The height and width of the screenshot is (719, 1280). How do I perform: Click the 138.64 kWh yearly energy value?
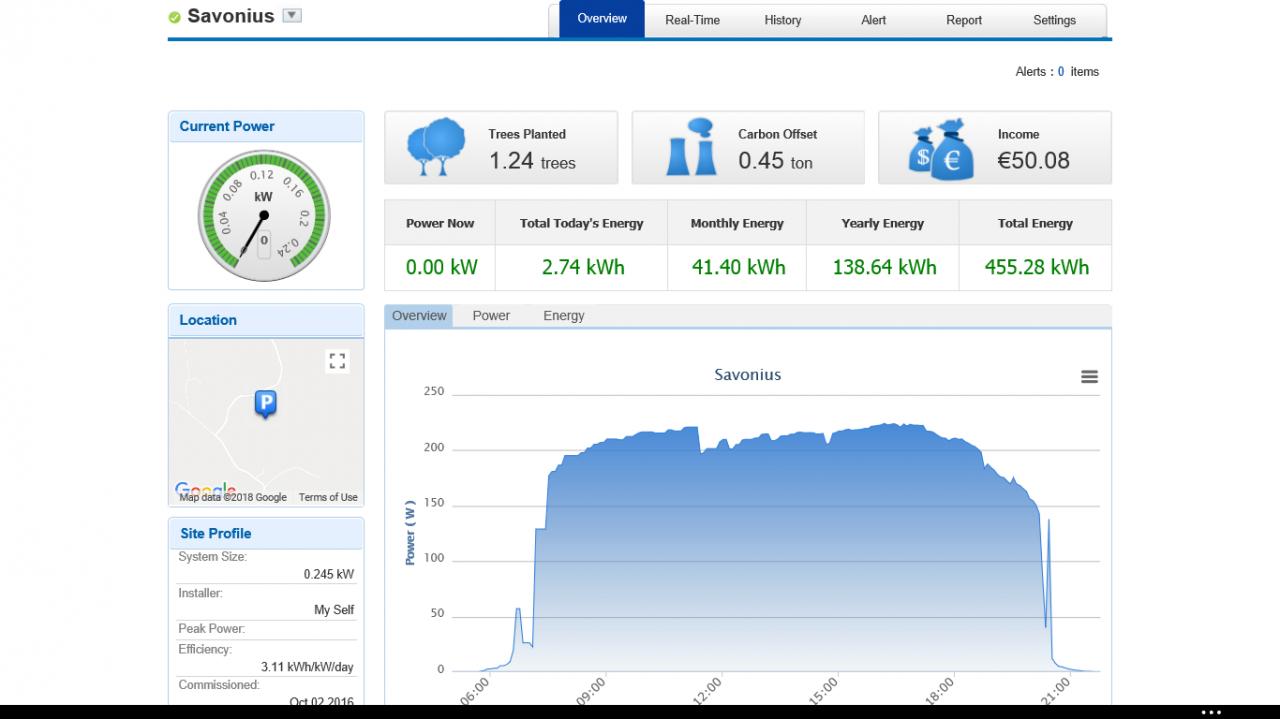[x=884, y=267]
